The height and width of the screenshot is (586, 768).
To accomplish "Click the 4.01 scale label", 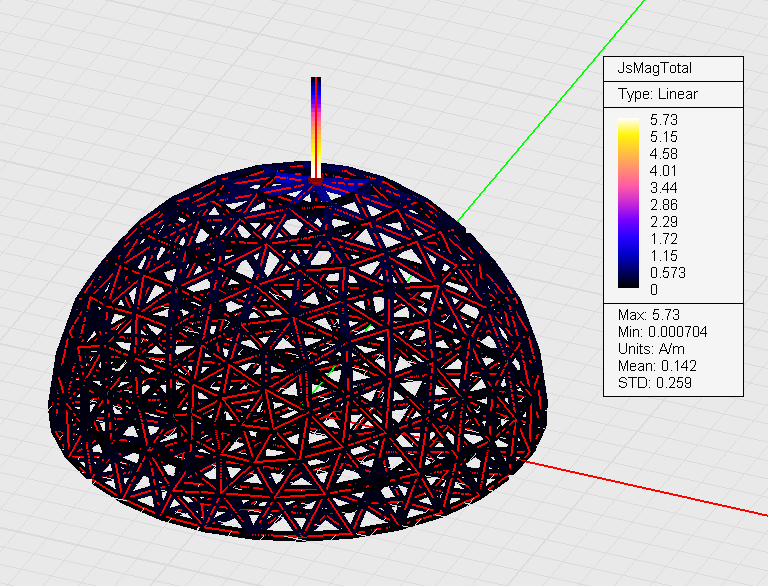I will [x=664, y=170].
